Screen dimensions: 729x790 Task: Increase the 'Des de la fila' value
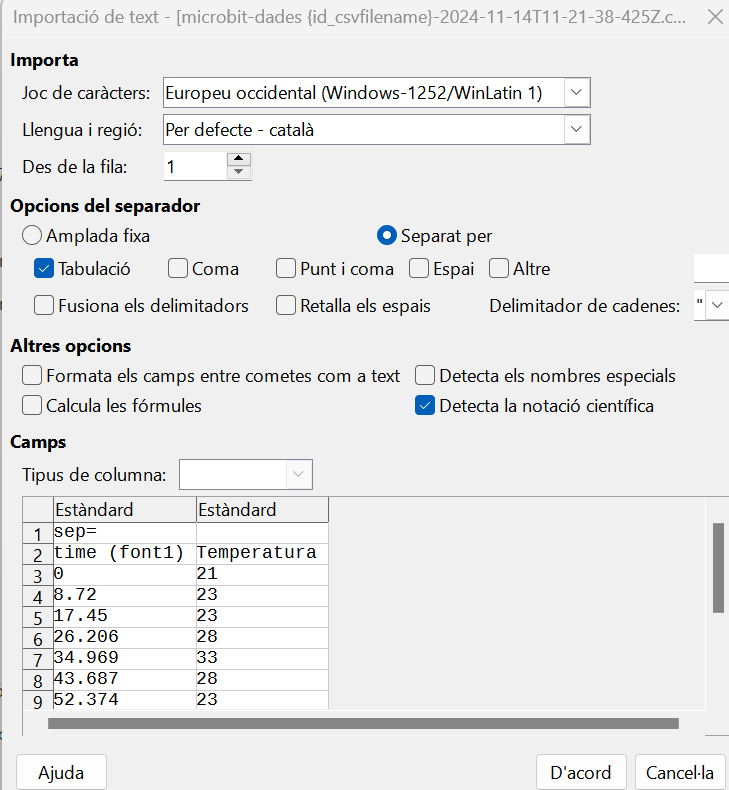[238, 159]
